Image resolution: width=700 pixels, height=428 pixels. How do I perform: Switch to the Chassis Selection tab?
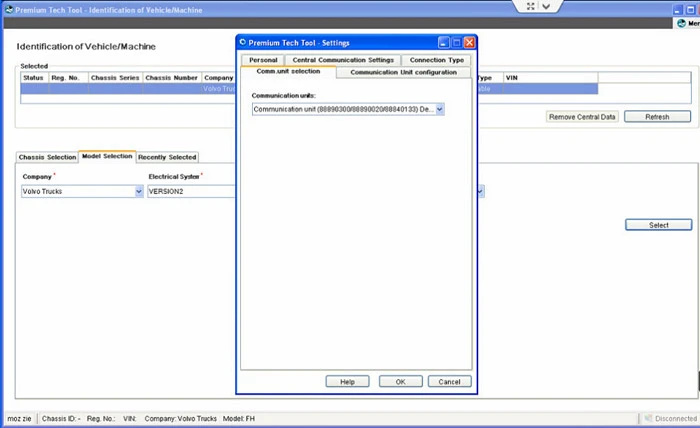tap(47, 157)
